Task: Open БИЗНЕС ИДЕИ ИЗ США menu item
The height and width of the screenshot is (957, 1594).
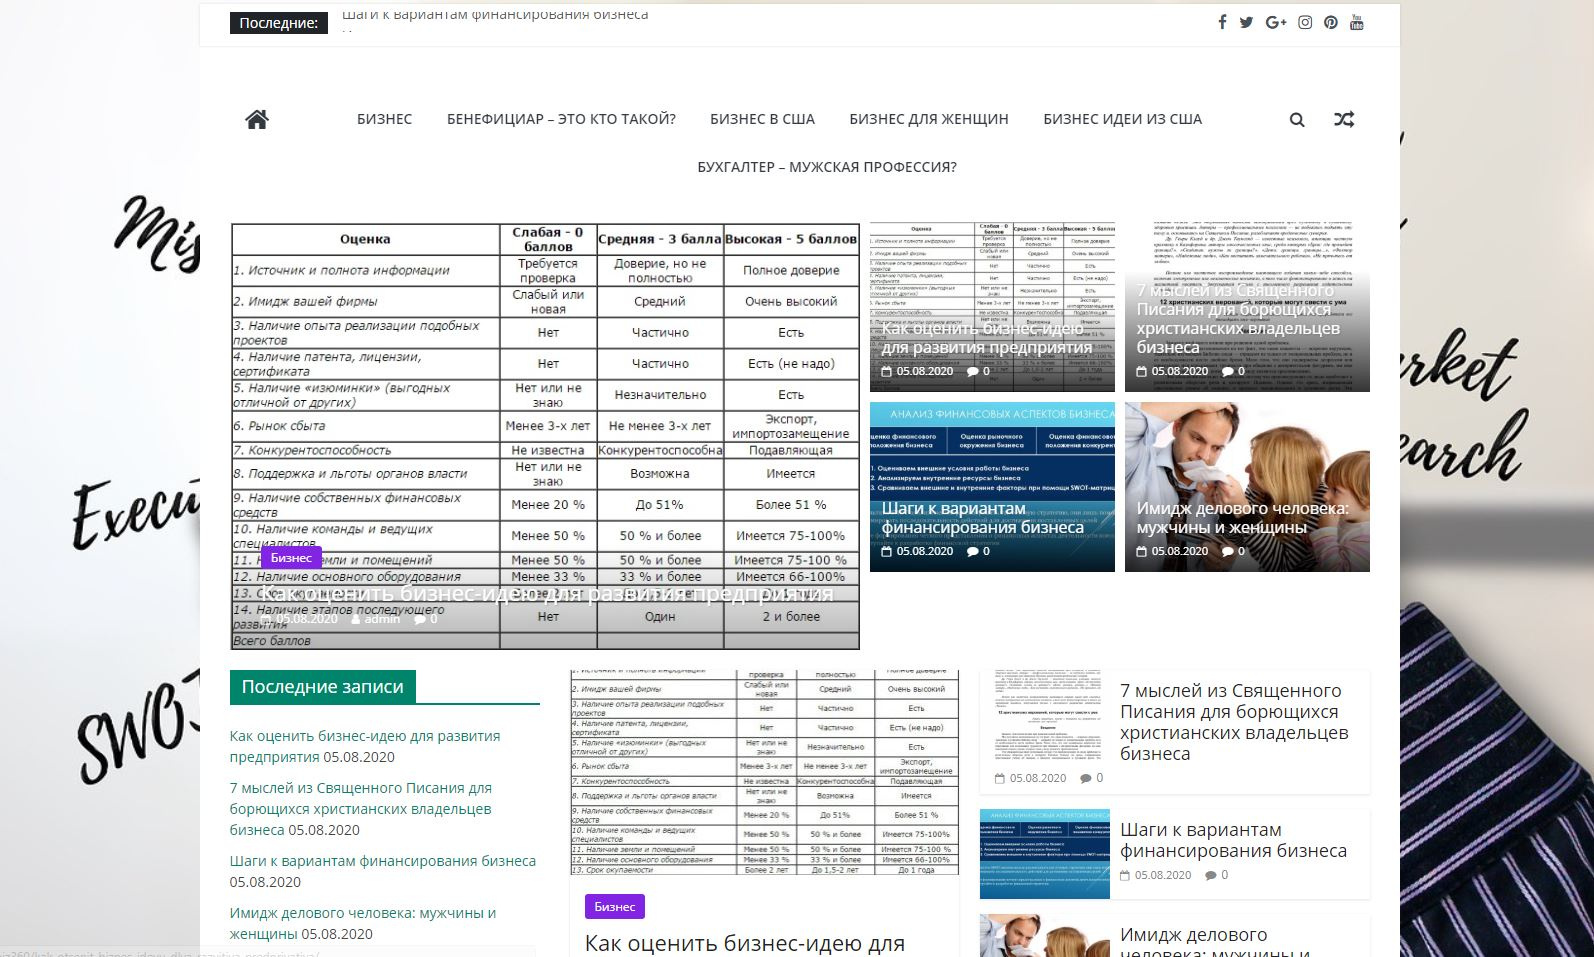Action: click(1122, 119)
